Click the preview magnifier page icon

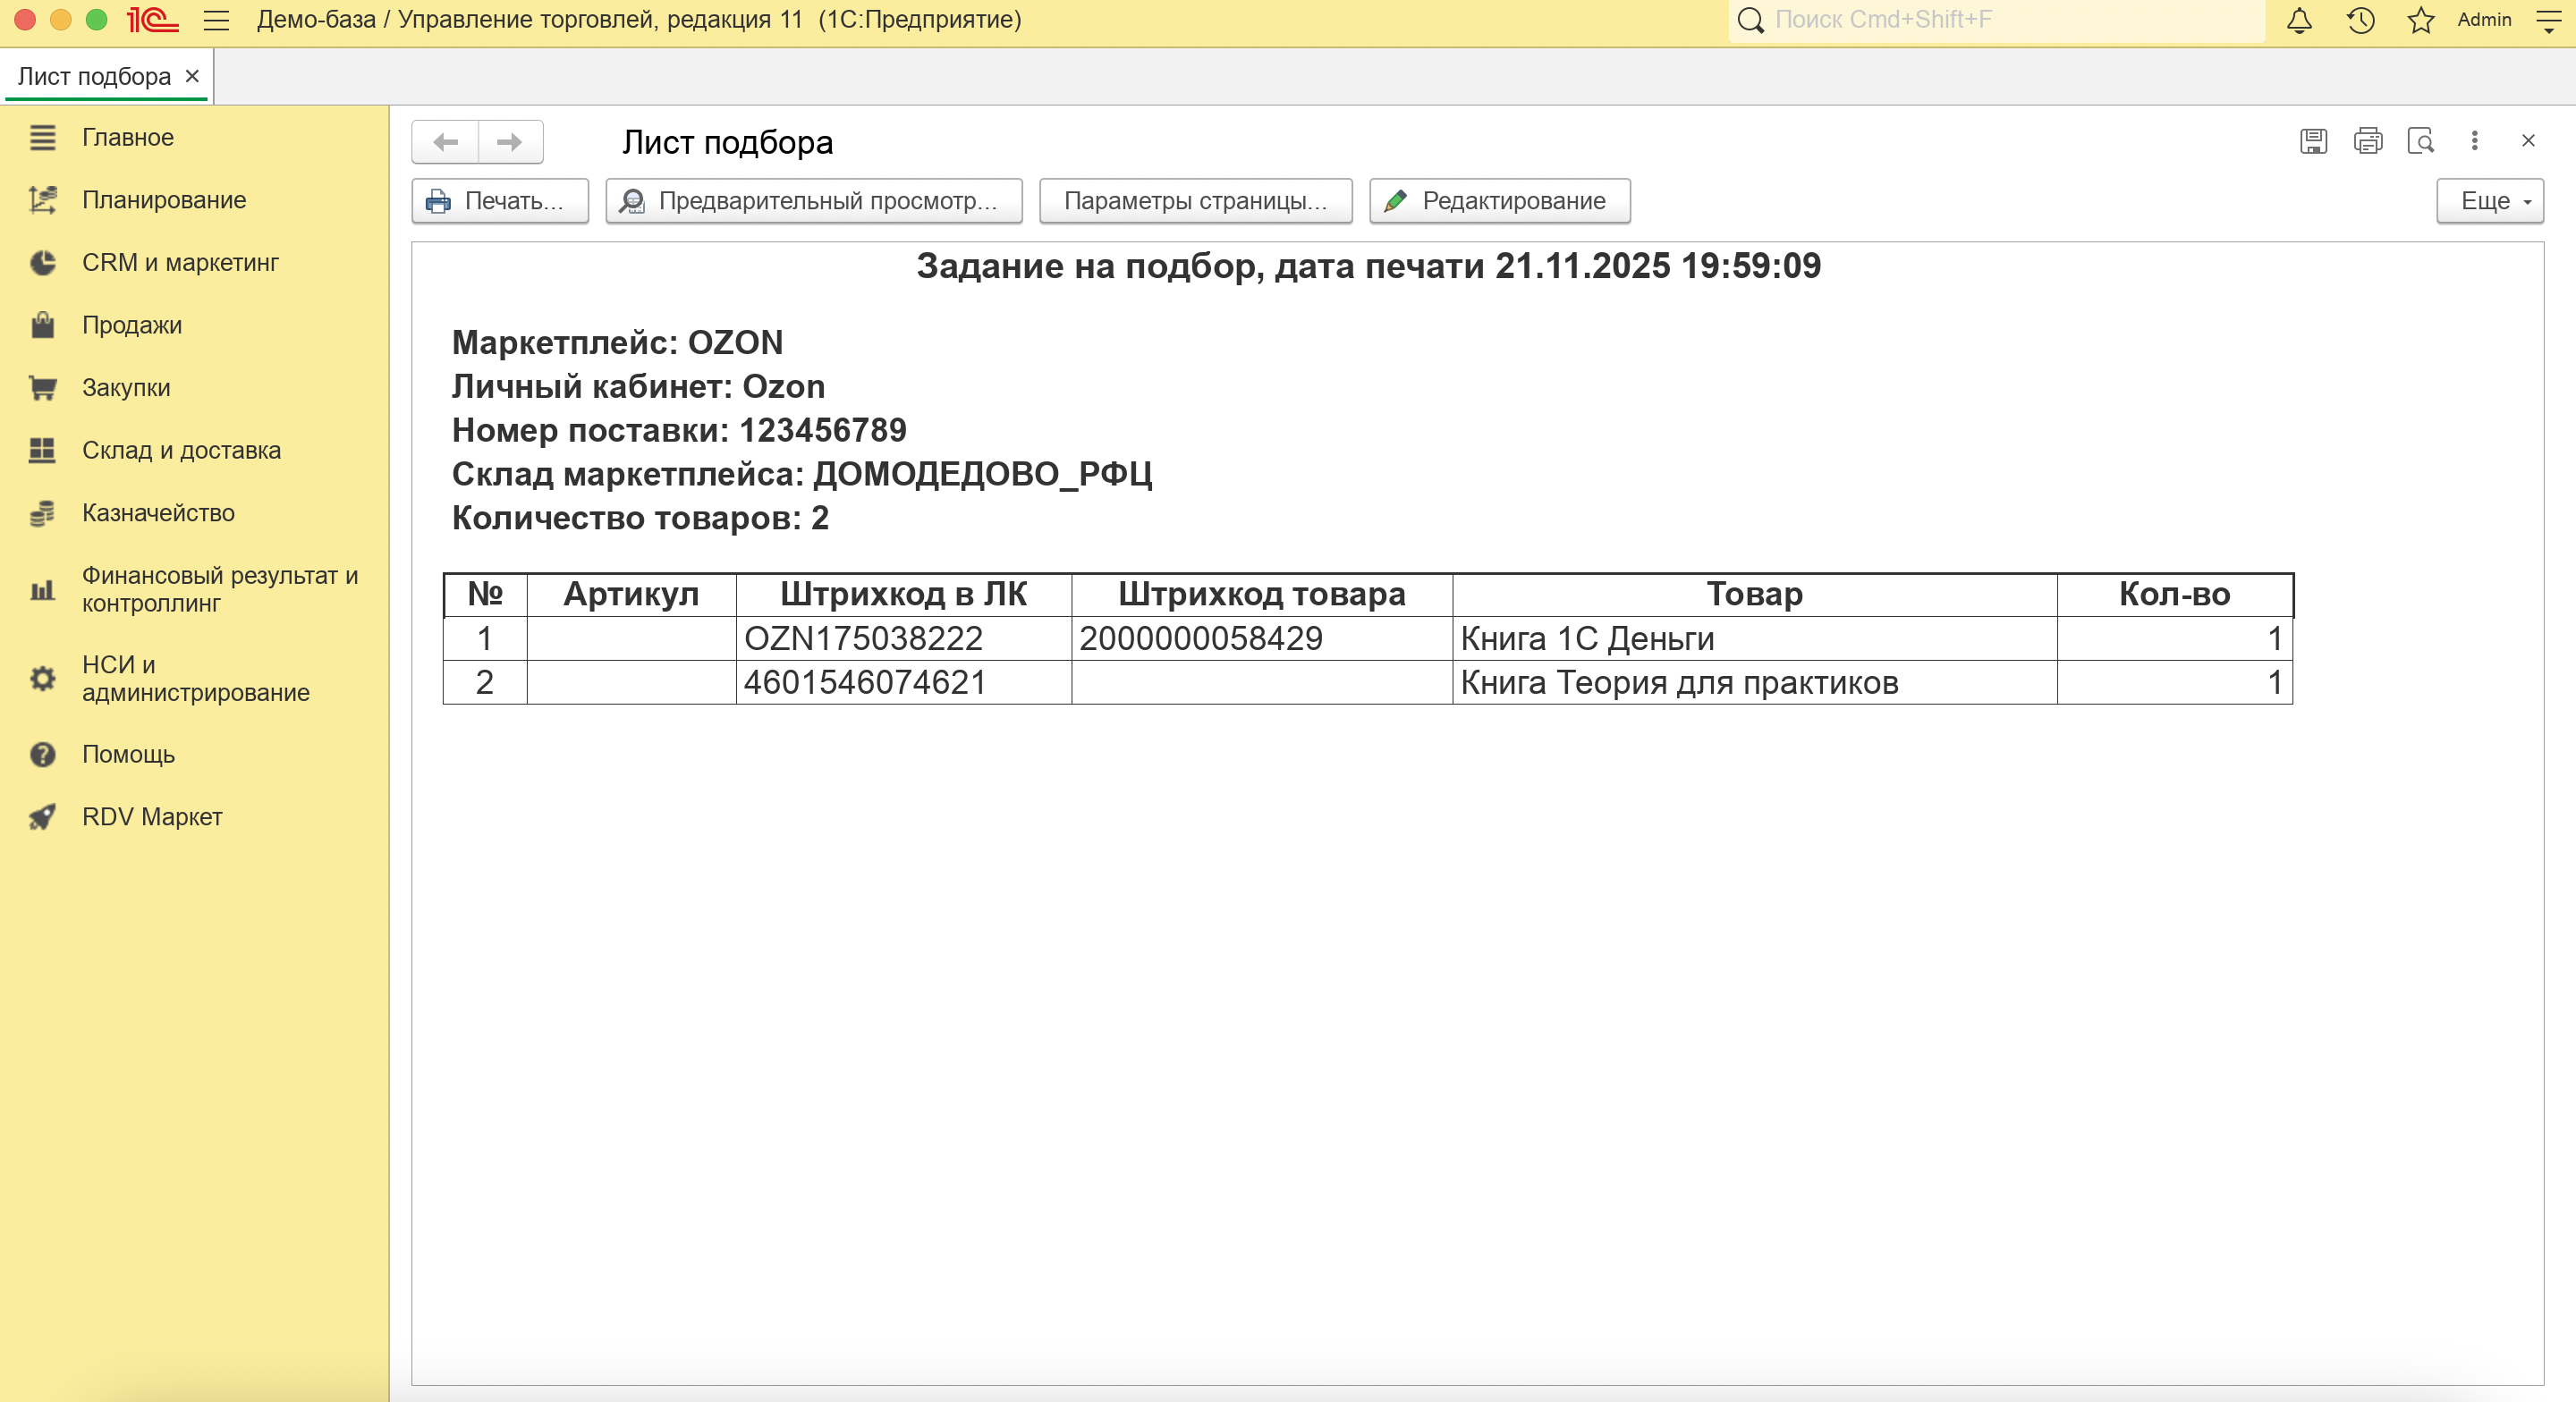click(2421, 141)
